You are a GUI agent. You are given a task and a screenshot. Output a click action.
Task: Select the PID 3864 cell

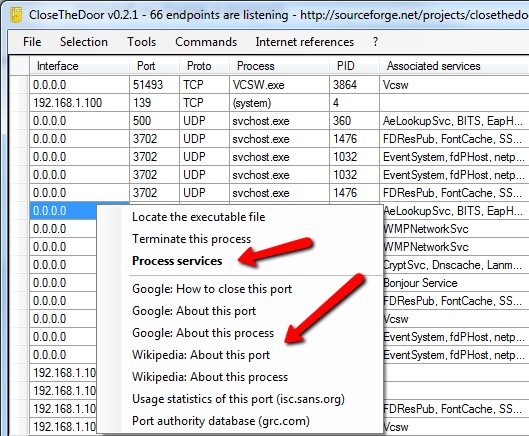pyautogui.click(x=354, y=85)
